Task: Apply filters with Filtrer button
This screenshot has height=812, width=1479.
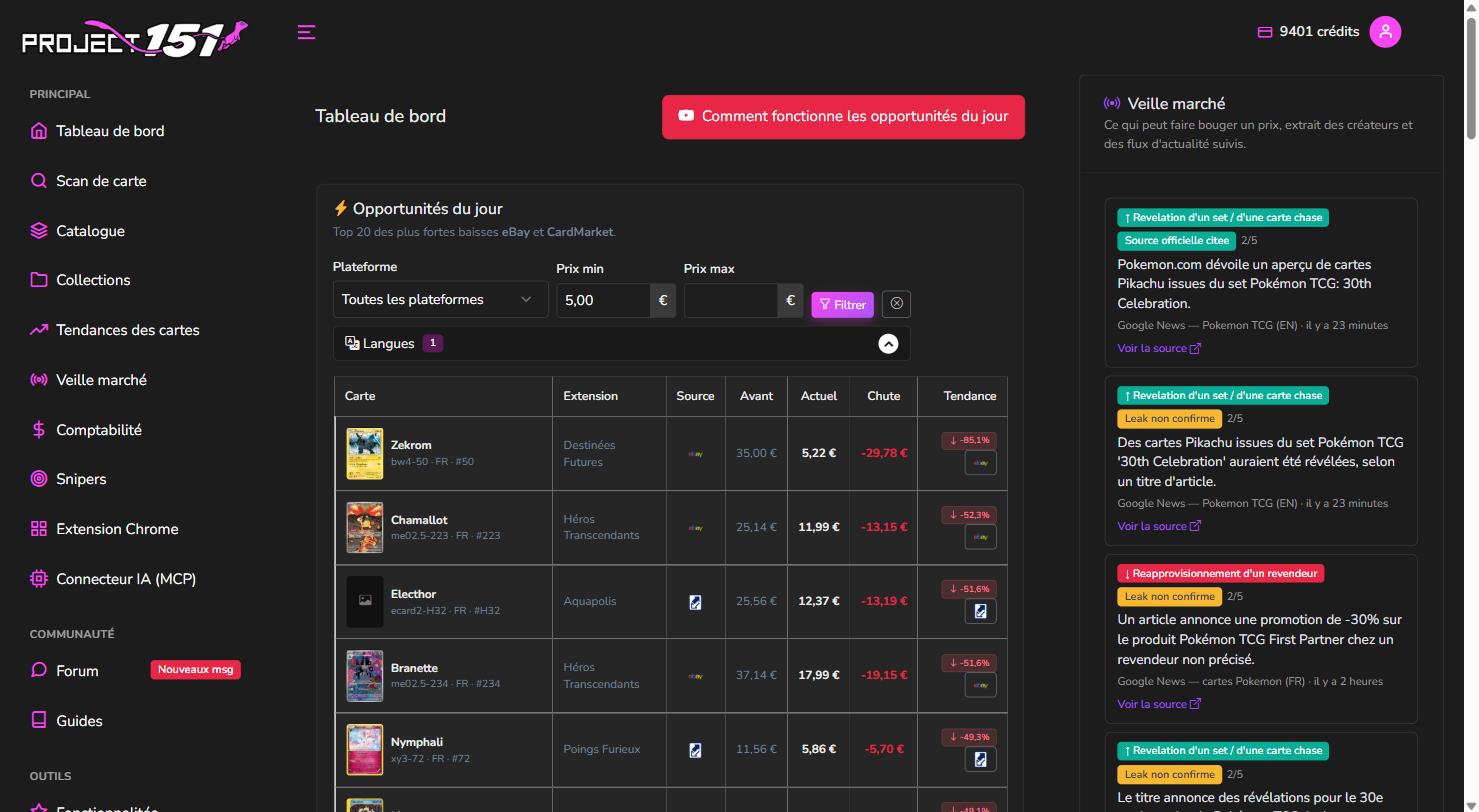Action: (x=842, y=305)
